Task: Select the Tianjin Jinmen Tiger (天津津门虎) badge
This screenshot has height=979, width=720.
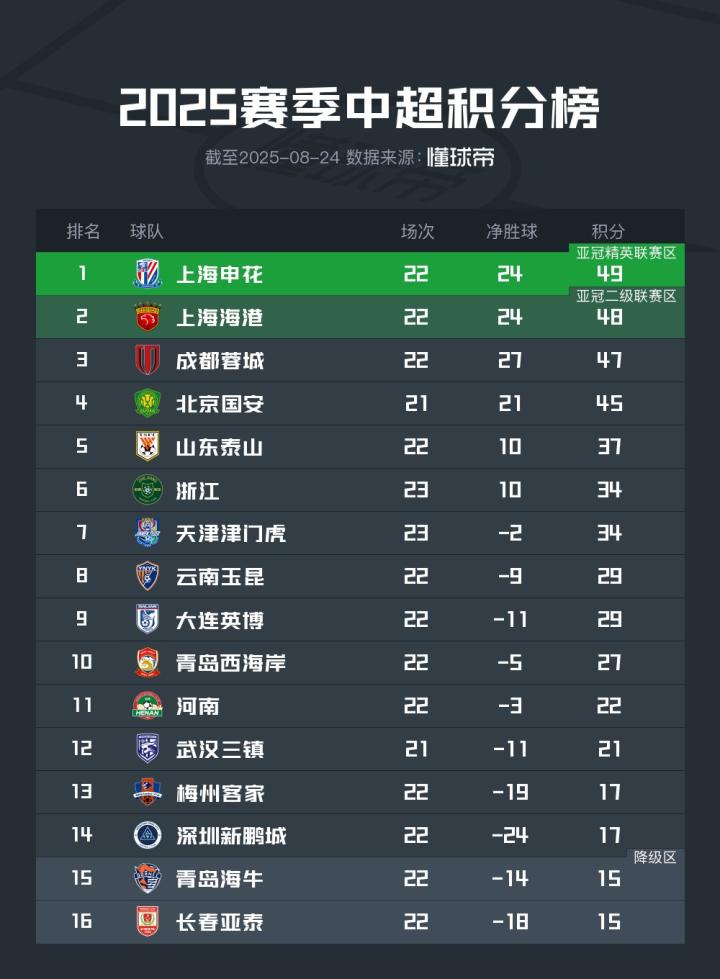Action: 147,533
